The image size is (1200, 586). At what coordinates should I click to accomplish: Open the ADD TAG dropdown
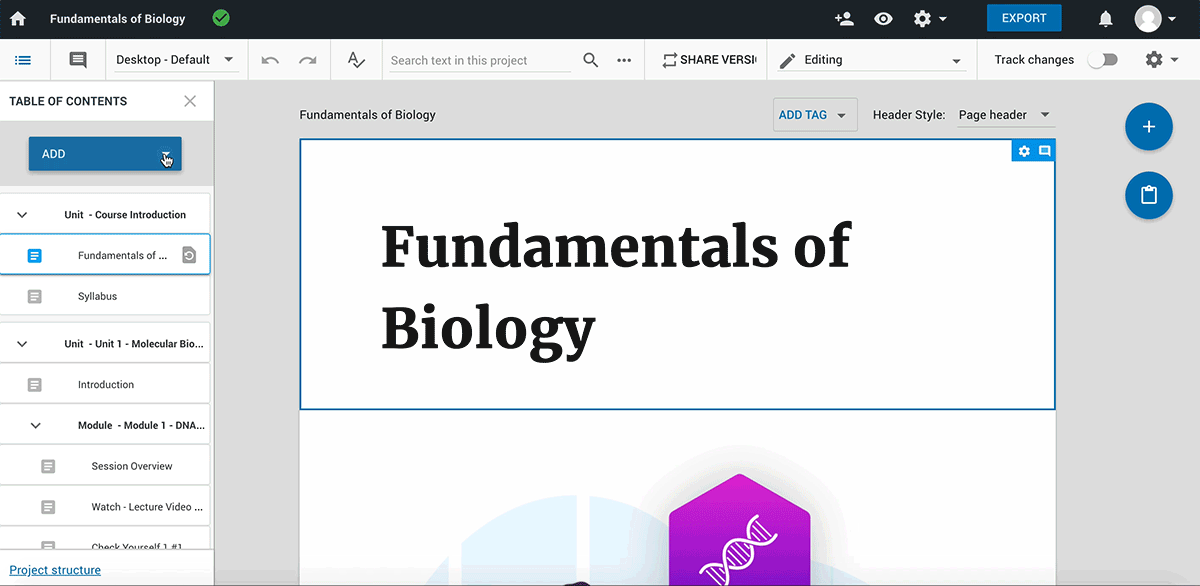click(816, 115)
